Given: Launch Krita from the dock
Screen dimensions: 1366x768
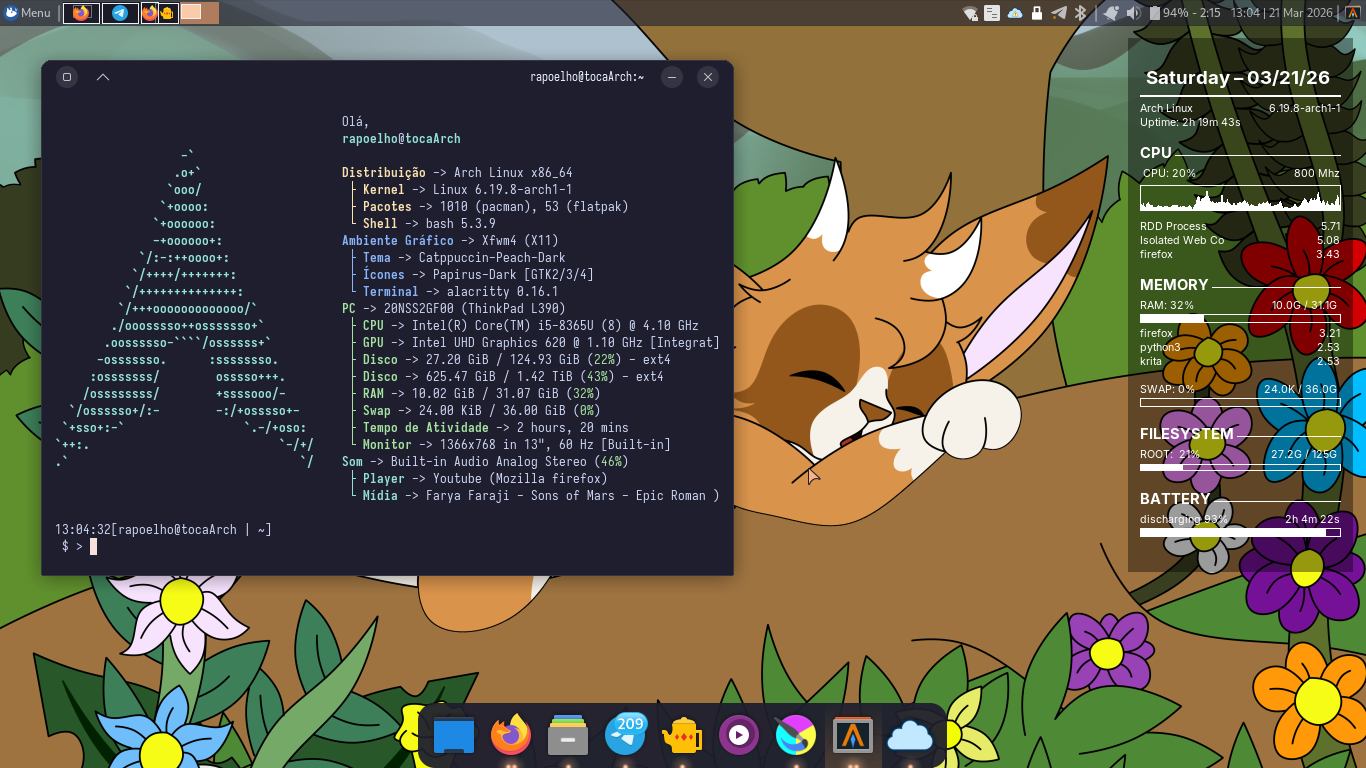Looking at the screenshot, I should pyautogui.click(x=796, y=737).
